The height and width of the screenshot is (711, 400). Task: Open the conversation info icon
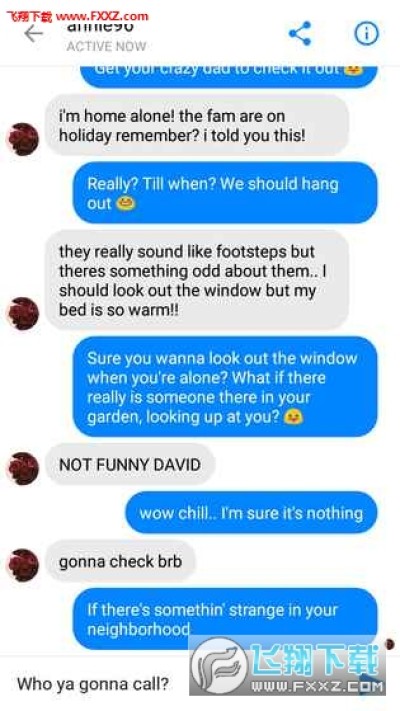(366, 34)
